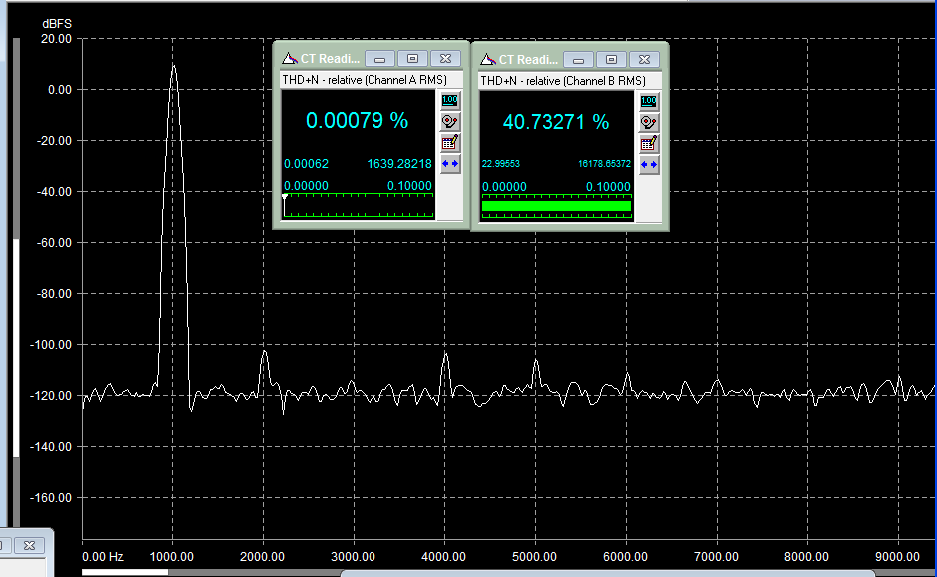Click the blue double-arrow icon in Channel A readout
The width and height of the screenshot is (937, 577).
(x=450, y=164)
